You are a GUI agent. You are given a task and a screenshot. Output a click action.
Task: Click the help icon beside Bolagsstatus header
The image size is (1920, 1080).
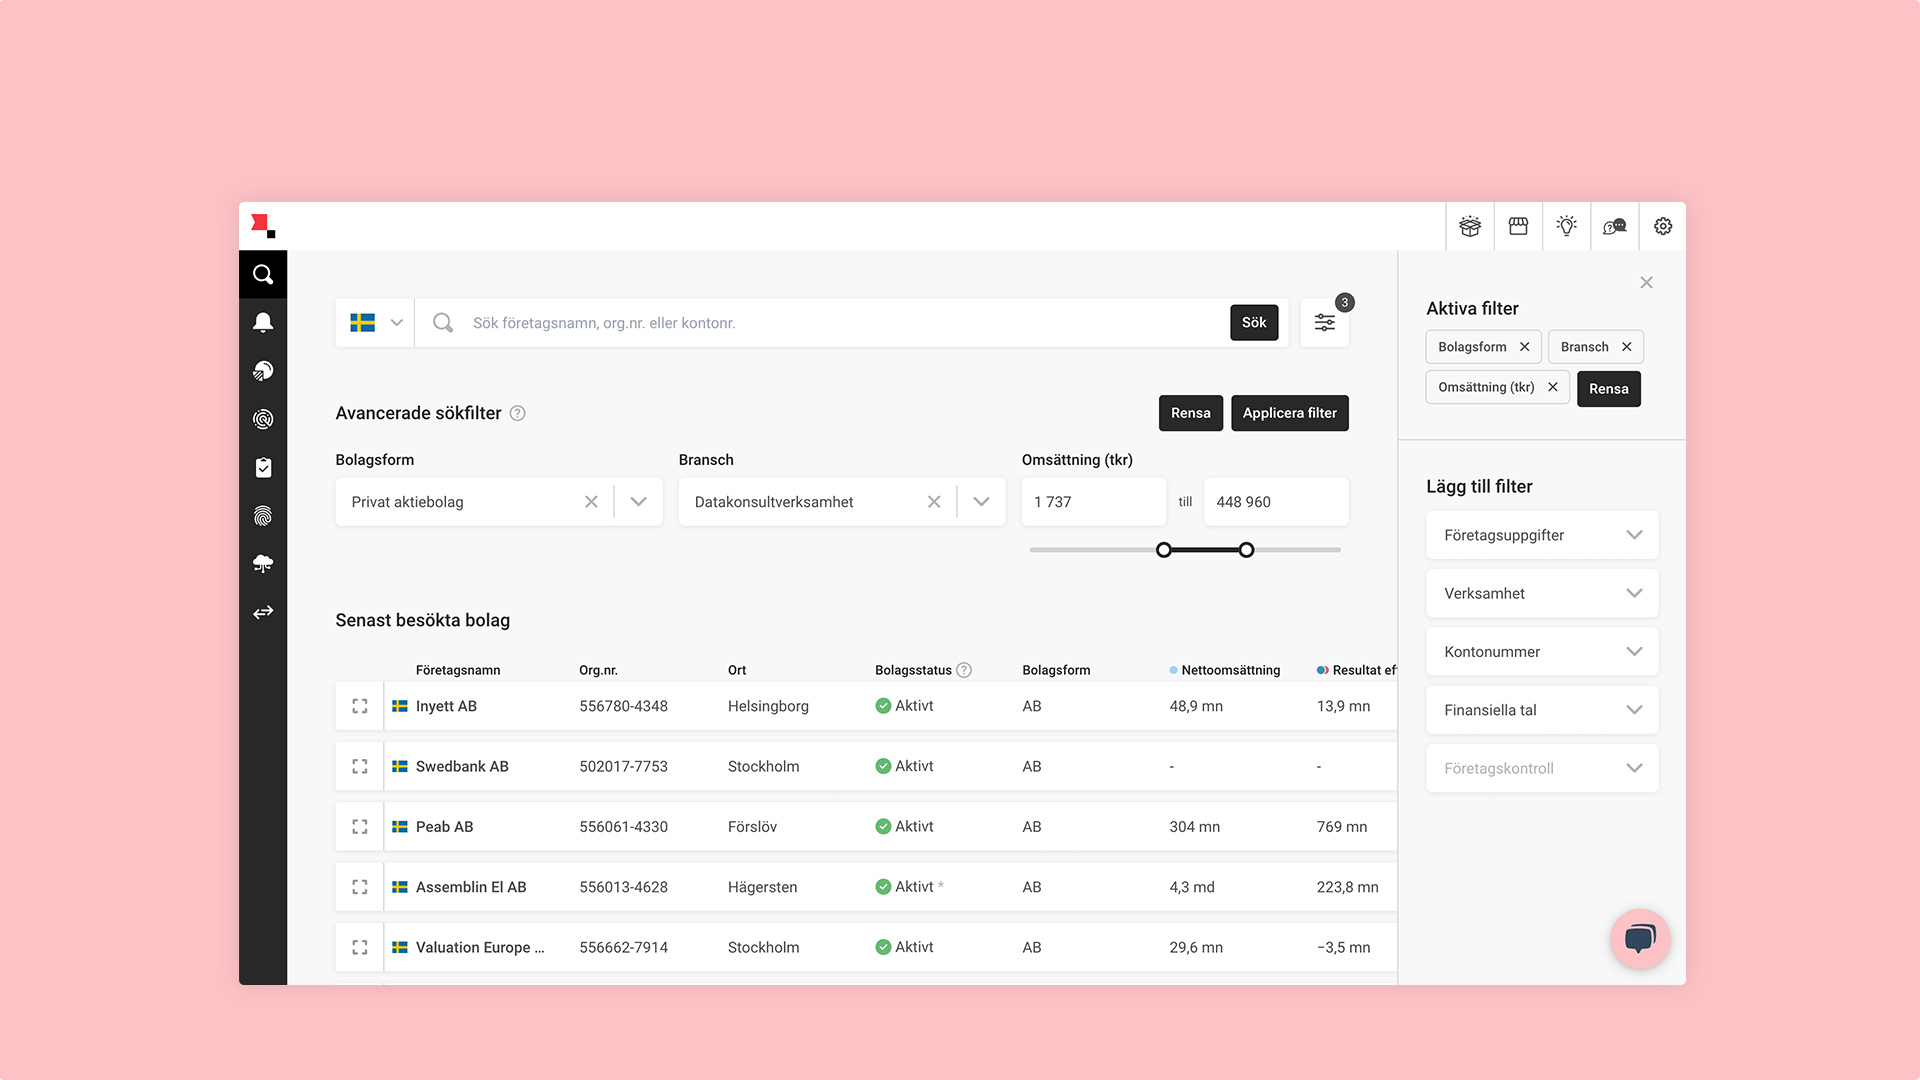[x=964, y=670]
